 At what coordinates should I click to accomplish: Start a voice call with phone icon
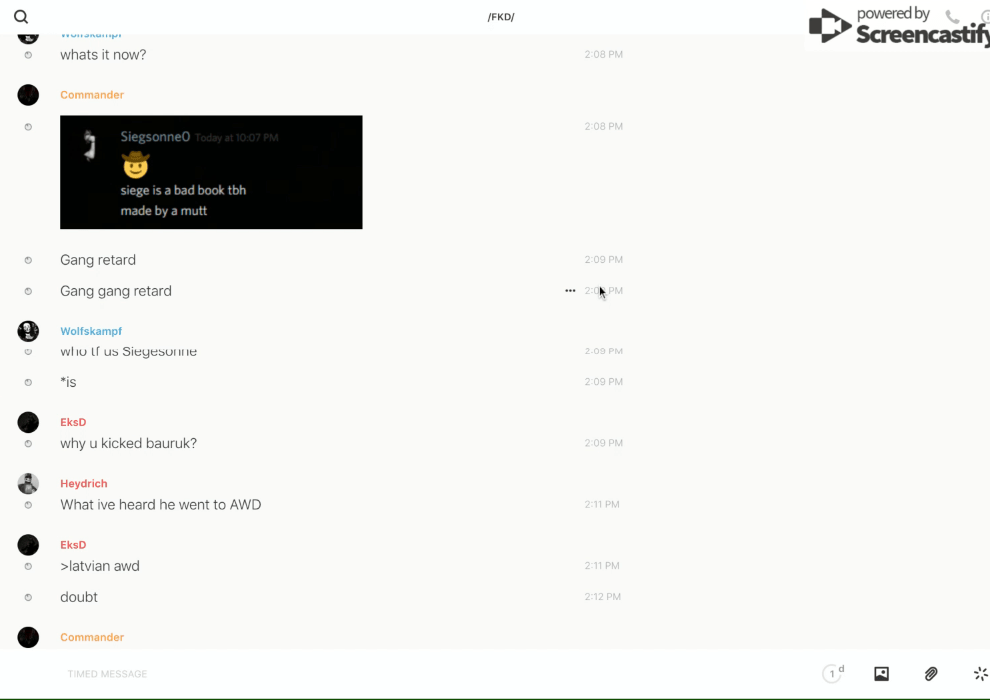tap(952, 17)
